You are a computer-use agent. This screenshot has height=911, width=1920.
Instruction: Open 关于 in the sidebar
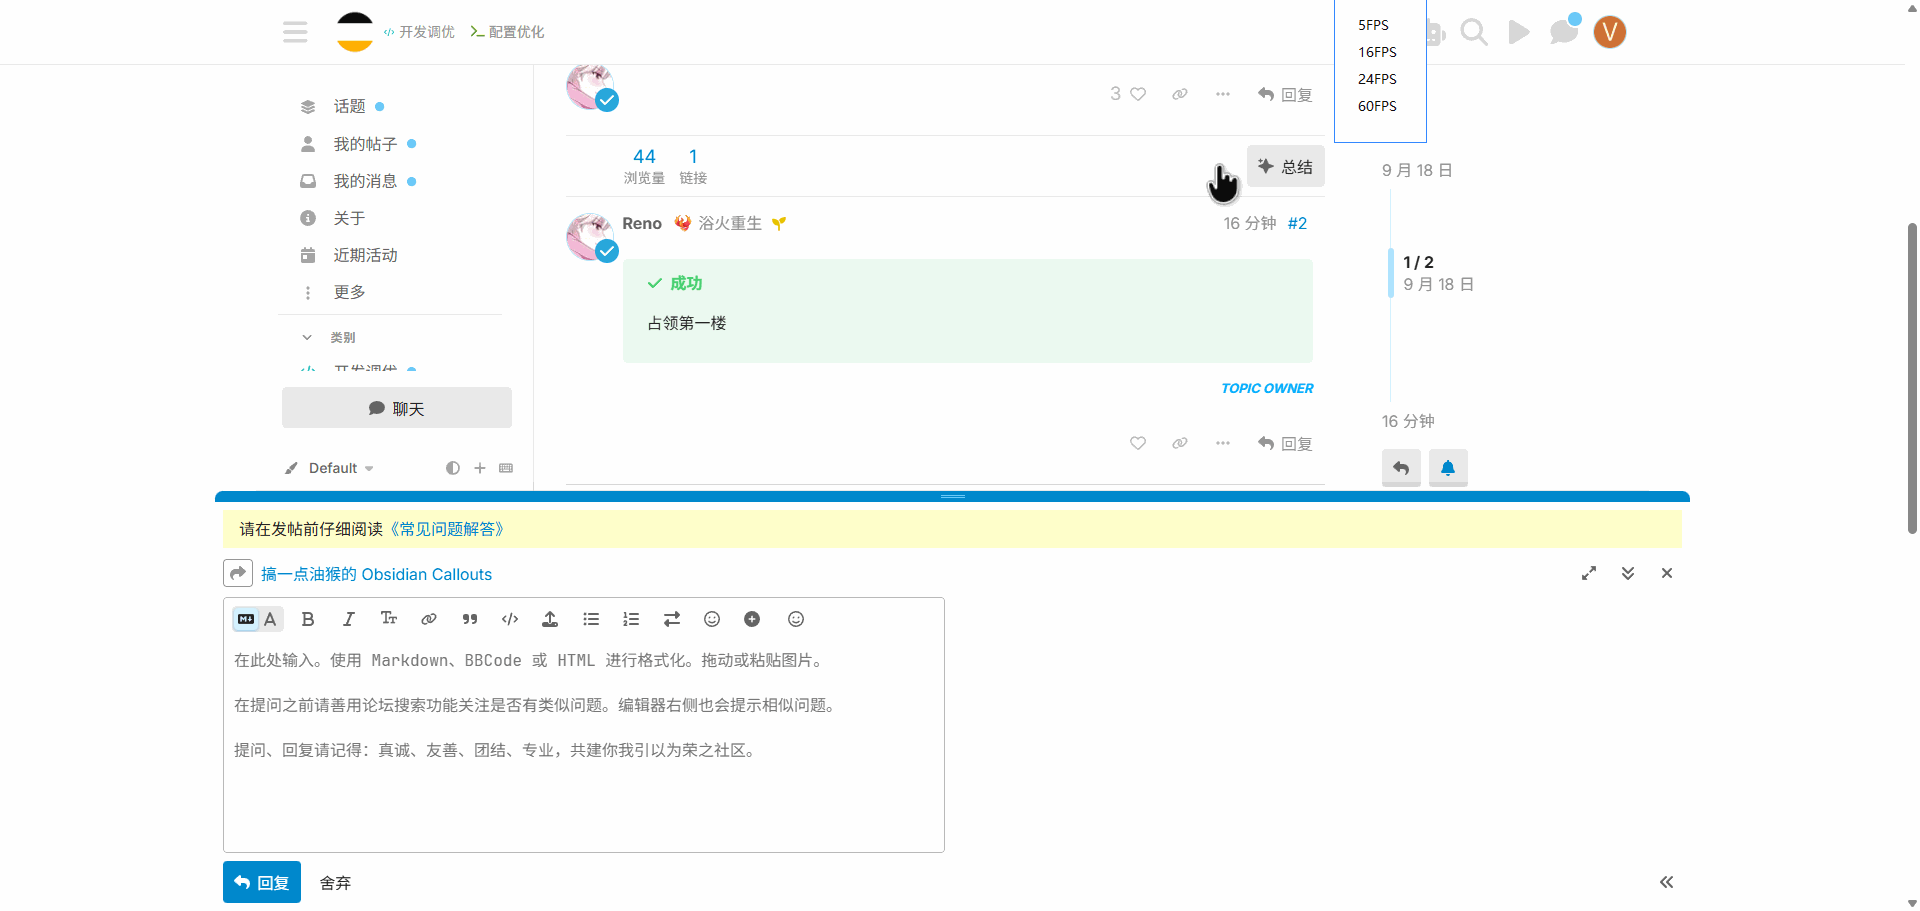[x=349, y=218]
